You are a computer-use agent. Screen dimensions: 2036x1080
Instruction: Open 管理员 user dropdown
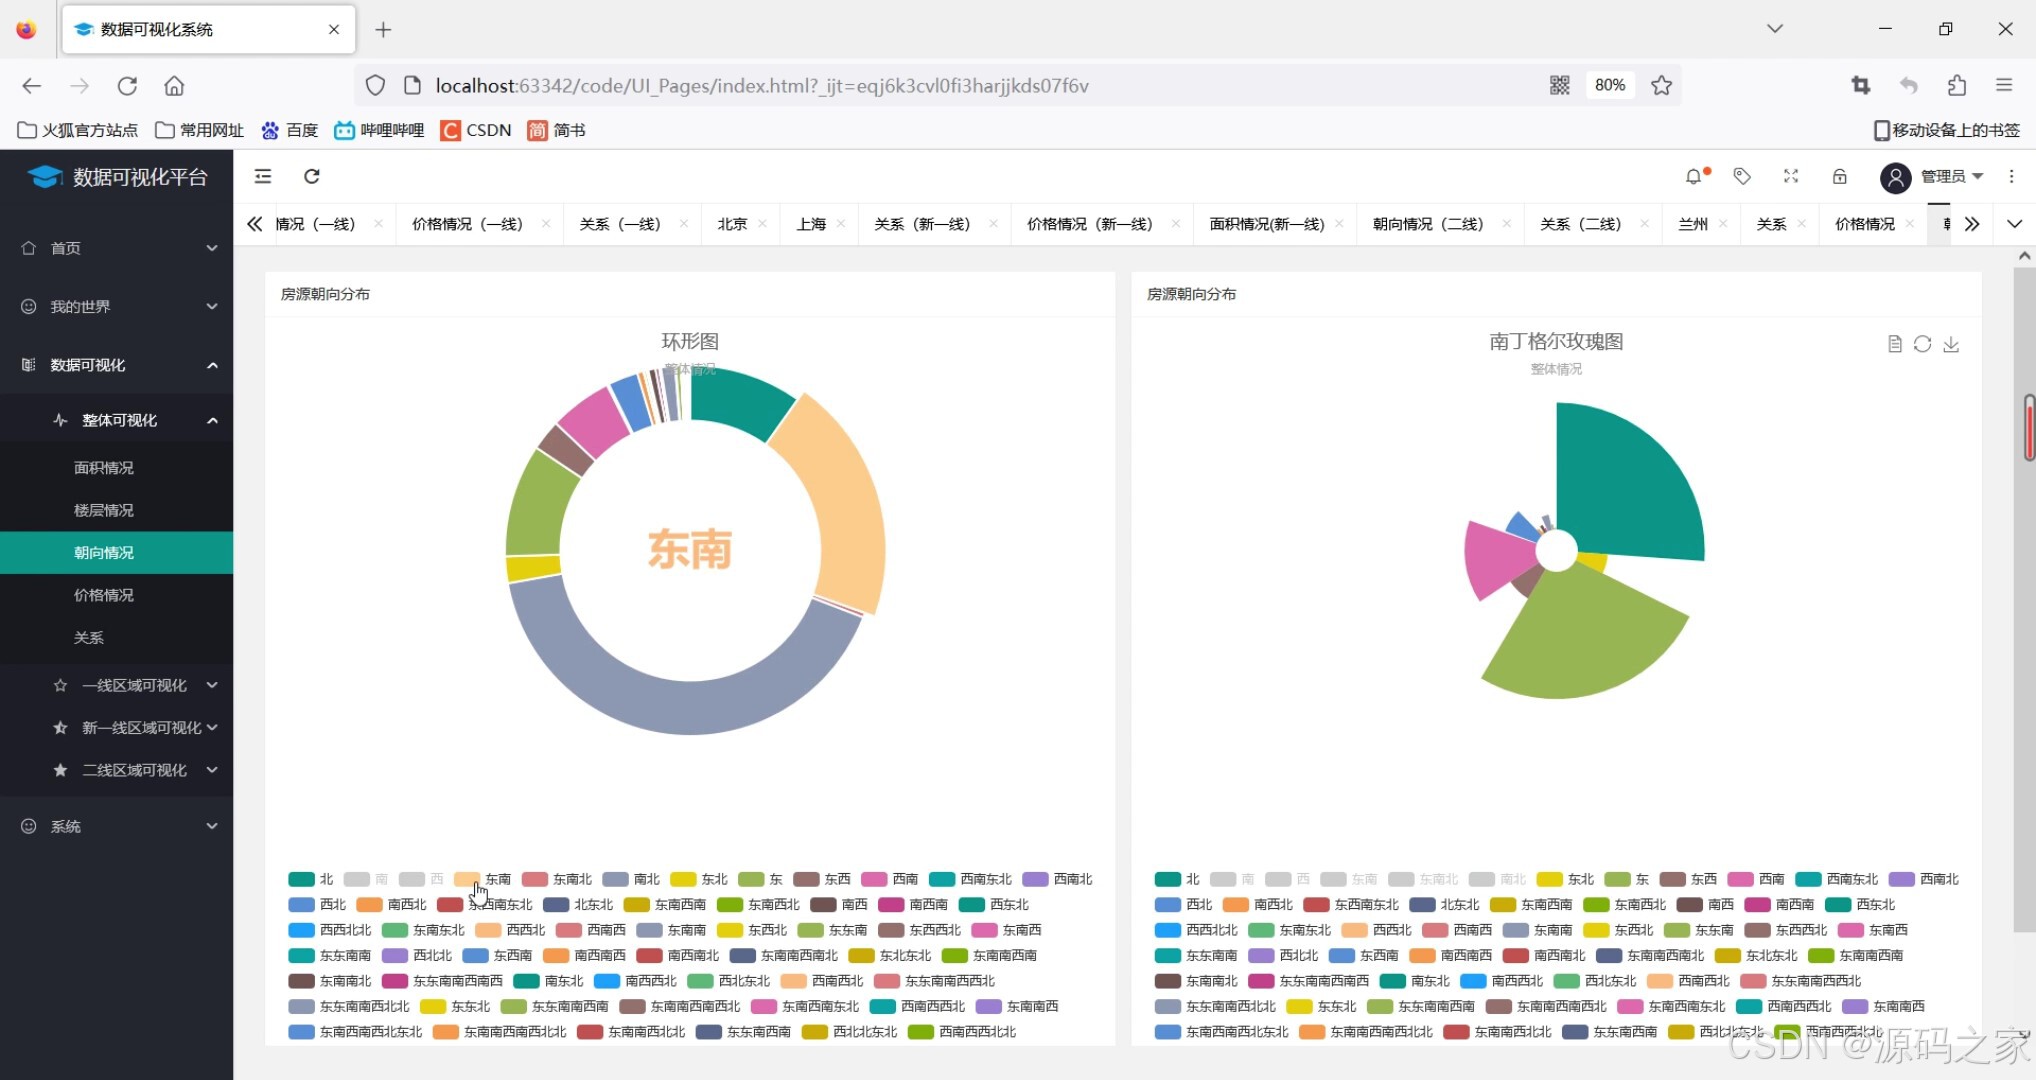click(1943, 177)
